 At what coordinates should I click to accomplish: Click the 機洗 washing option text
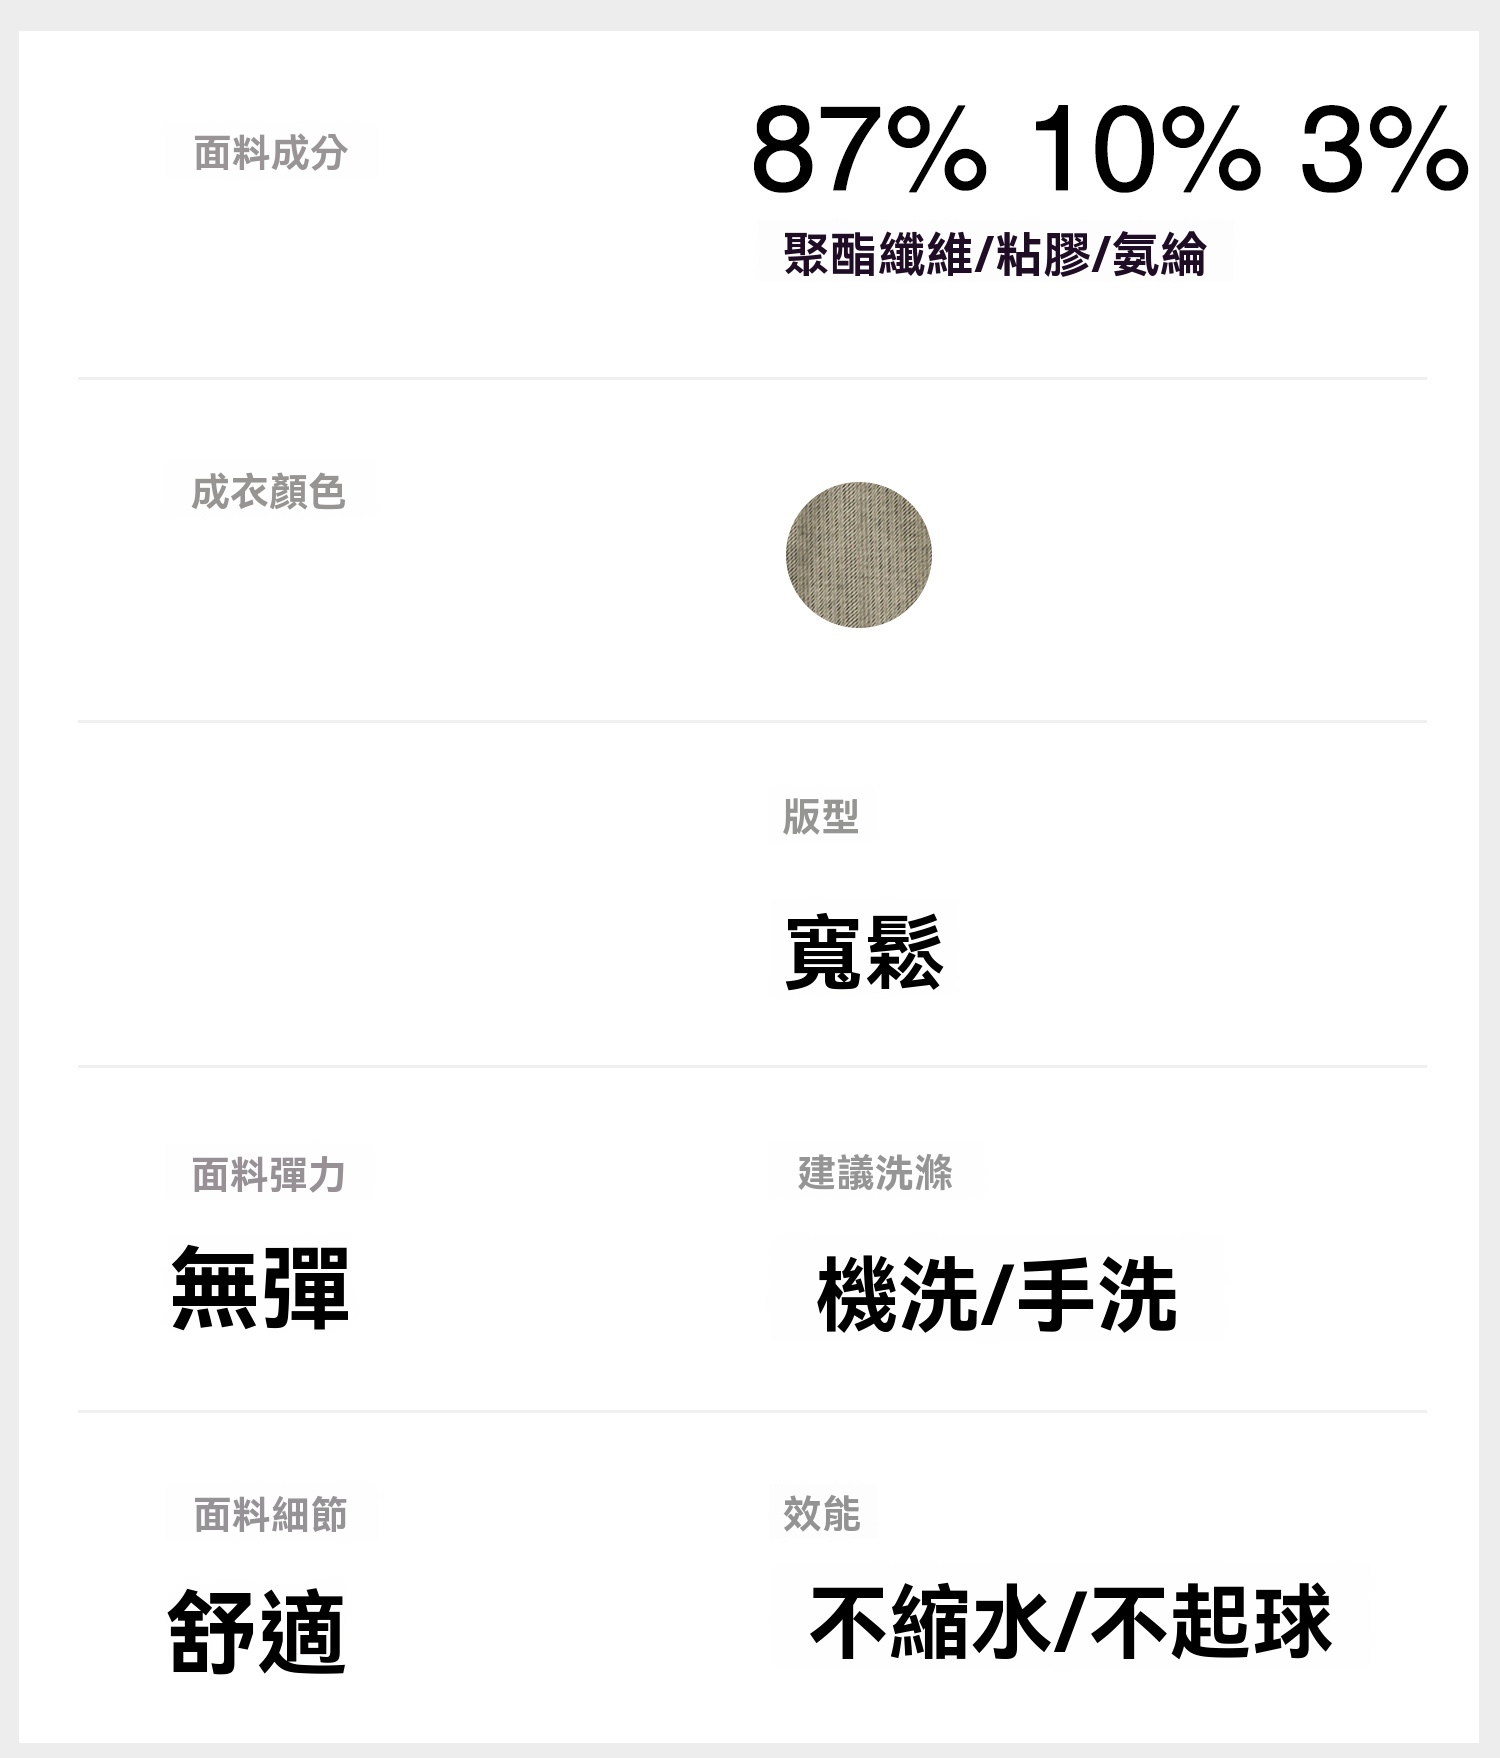pos(896,1295)
